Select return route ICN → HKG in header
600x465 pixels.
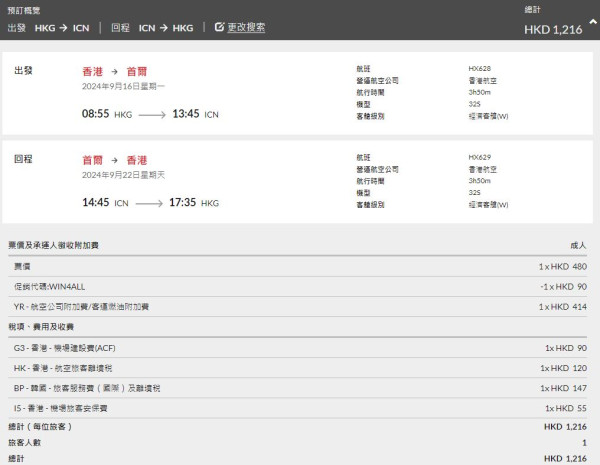[166, 28]
